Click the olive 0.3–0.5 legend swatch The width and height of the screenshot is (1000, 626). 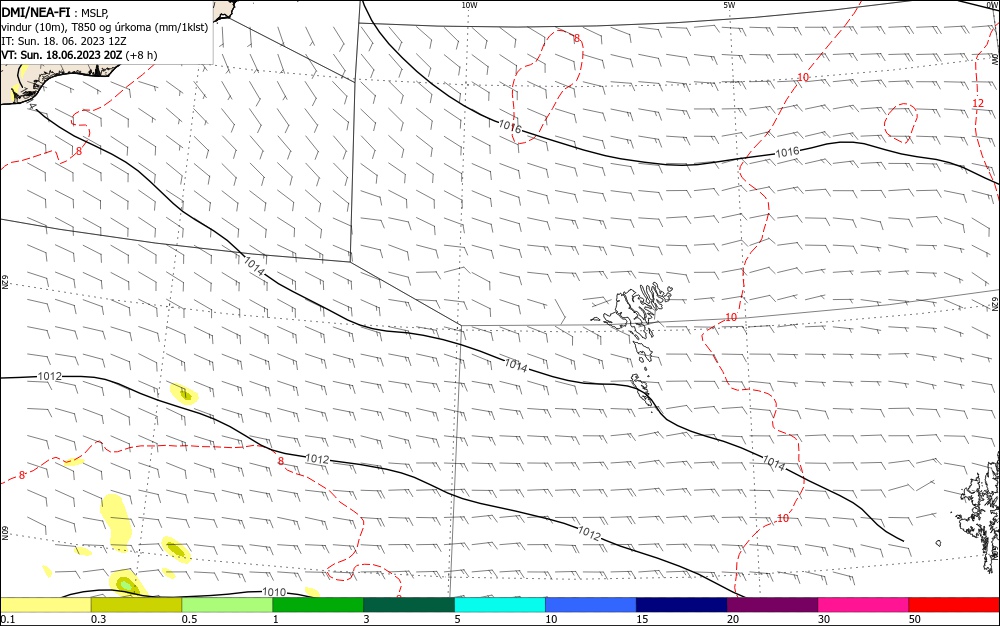point(136,605)
